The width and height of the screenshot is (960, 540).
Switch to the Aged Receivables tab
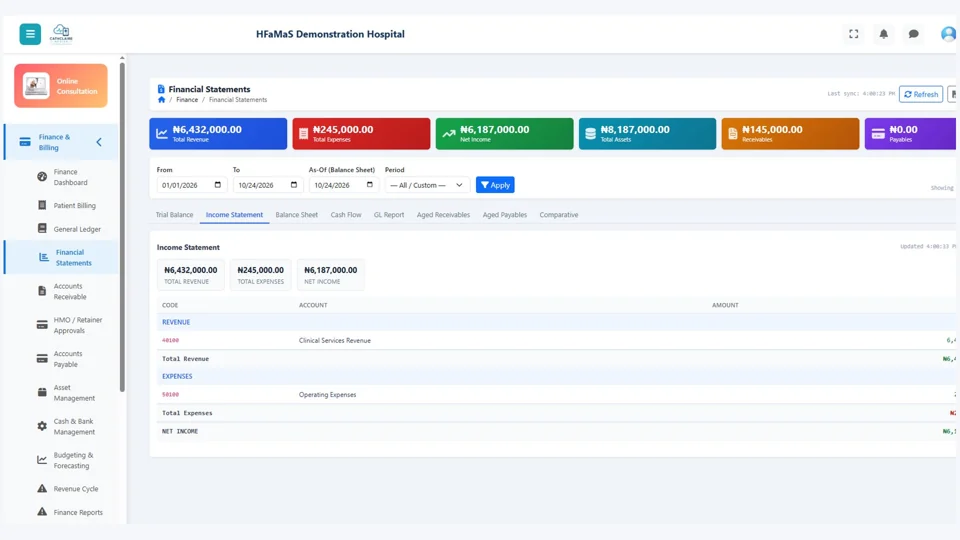pyautogui.click(x=443, y=215)
